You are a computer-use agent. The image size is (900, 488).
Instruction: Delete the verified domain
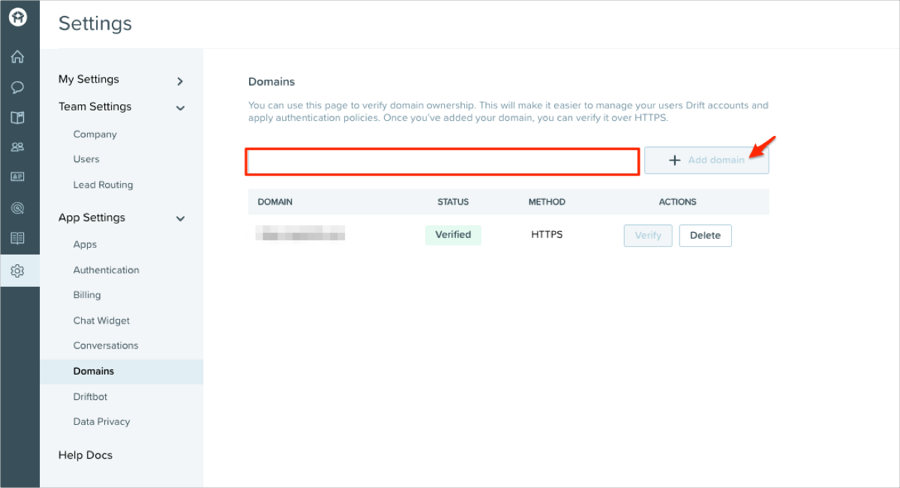705,236
